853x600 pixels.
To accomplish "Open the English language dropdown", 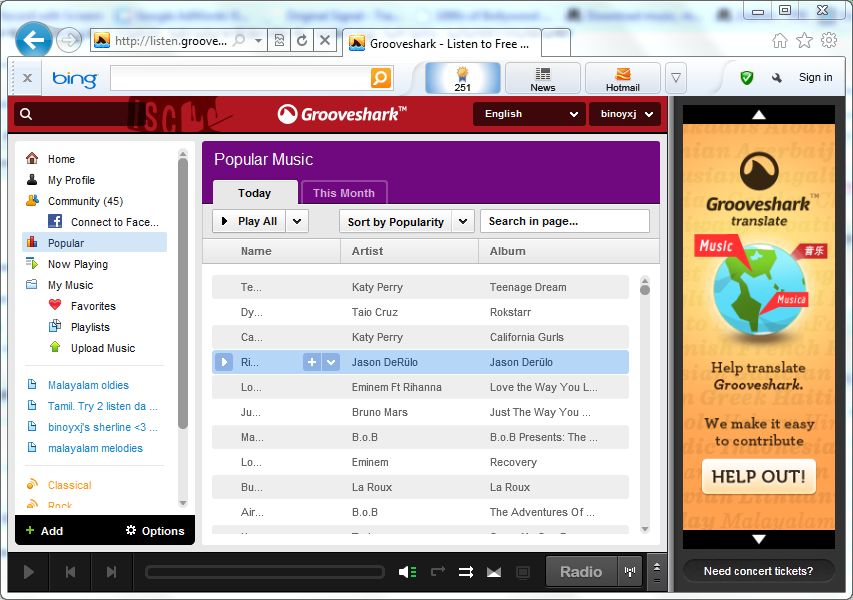I will (529, 114).
